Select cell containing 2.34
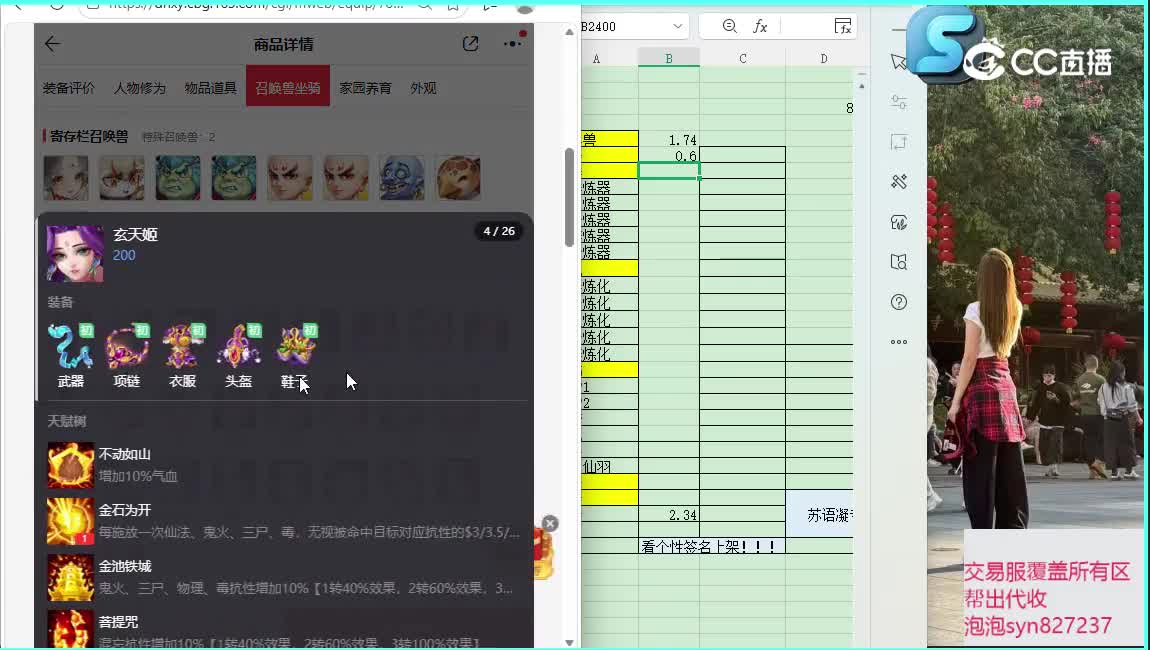This screenshot has height=650, width=1150. tap(669, 514)
